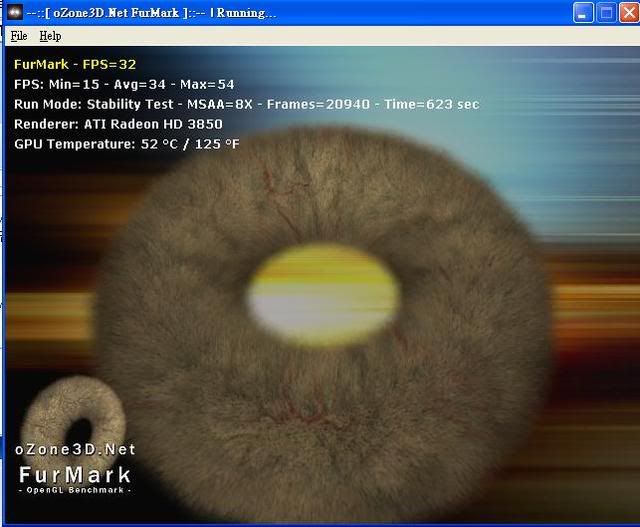The width and height of the screenshot is (640, 527).
Task: Click the FurMark app icon in title bar
Action: coord(15,13)
